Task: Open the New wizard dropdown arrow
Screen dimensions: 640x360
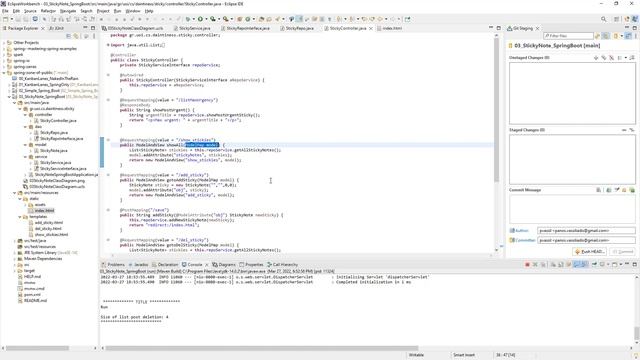Action: (x=11, y=19)
